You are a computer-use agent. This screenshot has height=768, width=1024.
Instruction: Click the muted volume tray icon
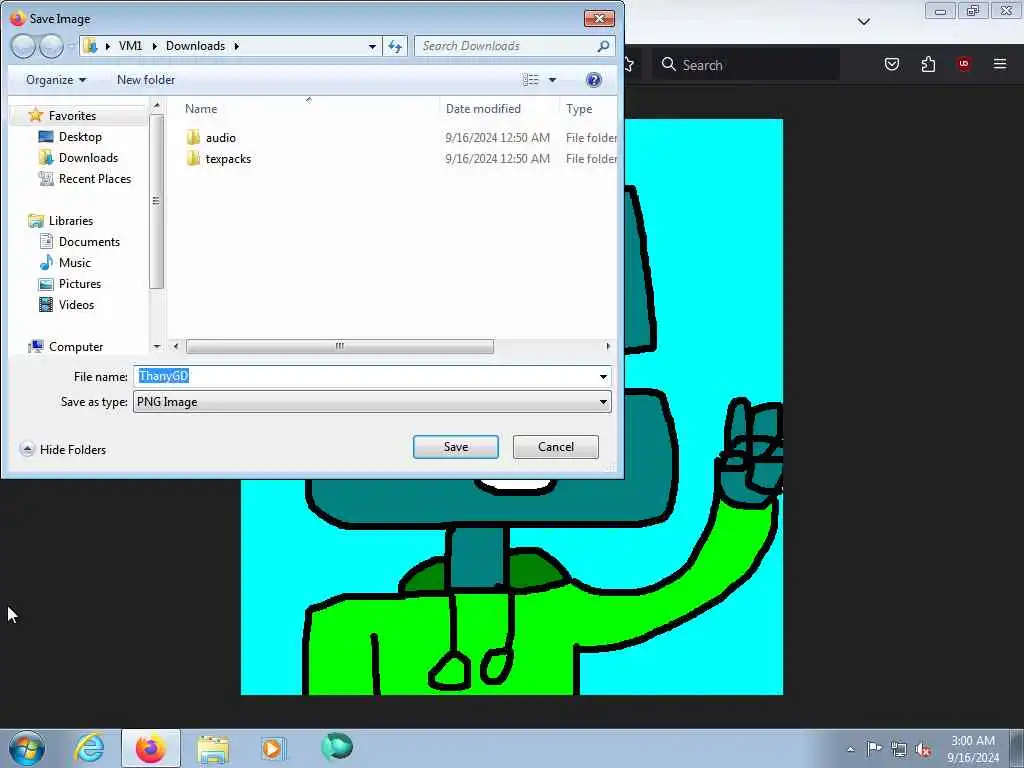(x=923, y=749)
